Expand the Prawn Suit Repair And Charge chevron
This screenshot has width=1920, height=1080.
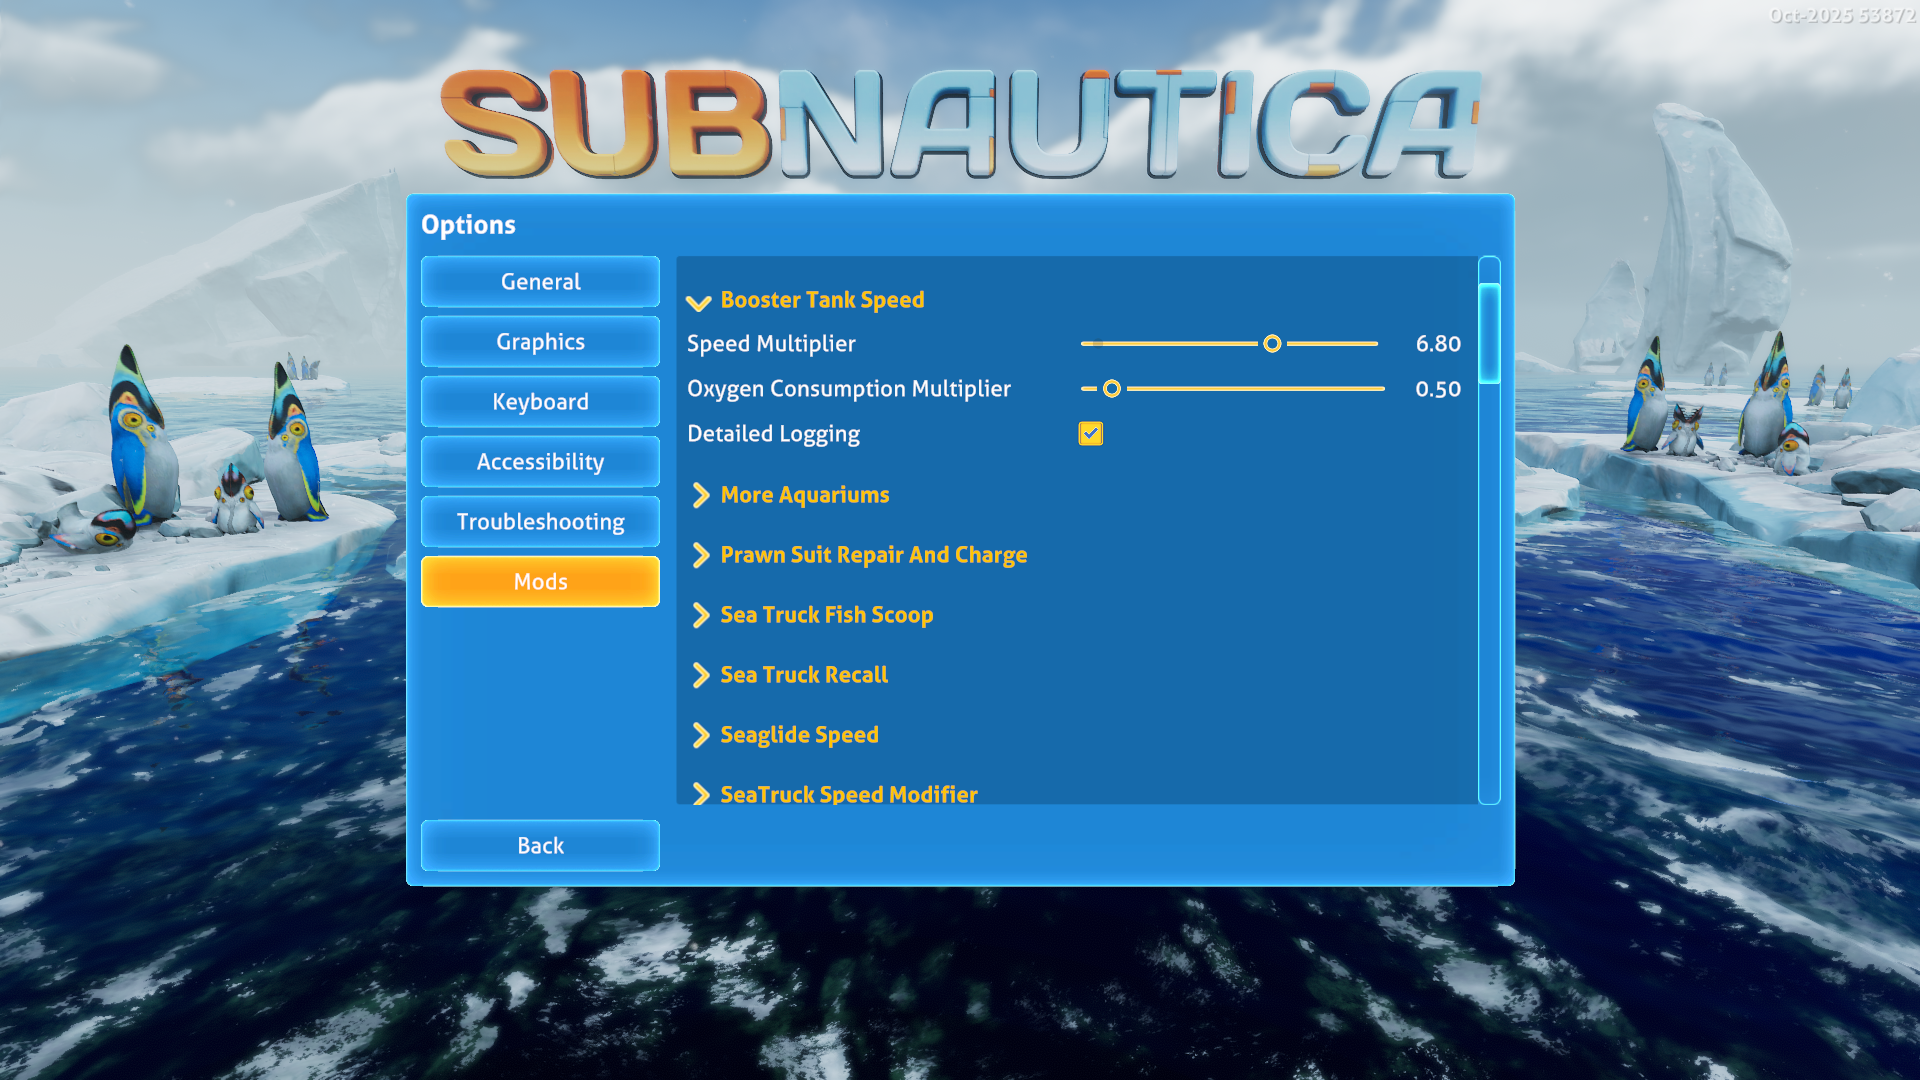click(x=701, y=555)
